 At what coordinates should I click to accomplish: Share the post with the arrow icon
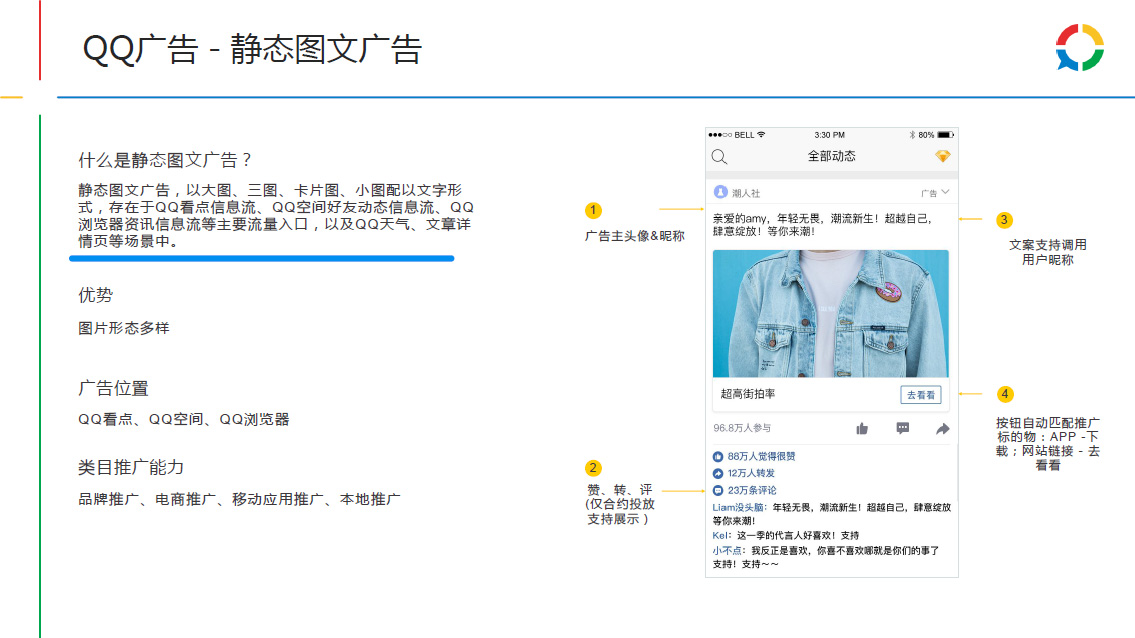point(942,429)
